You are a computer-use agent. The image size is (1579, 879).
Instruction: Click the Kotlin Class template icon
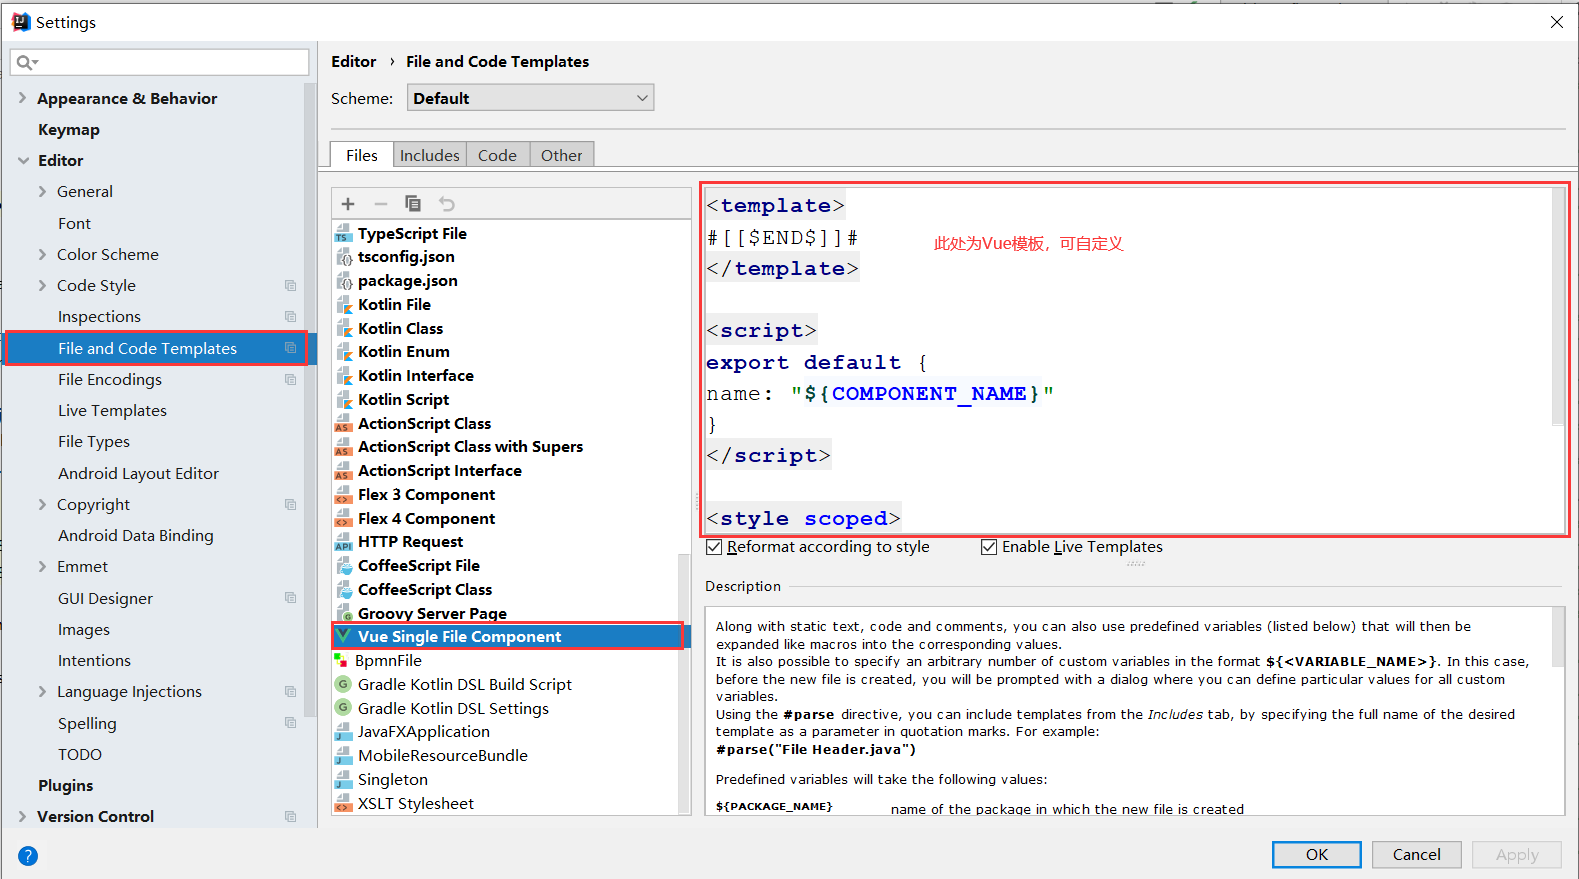(343, 329)
